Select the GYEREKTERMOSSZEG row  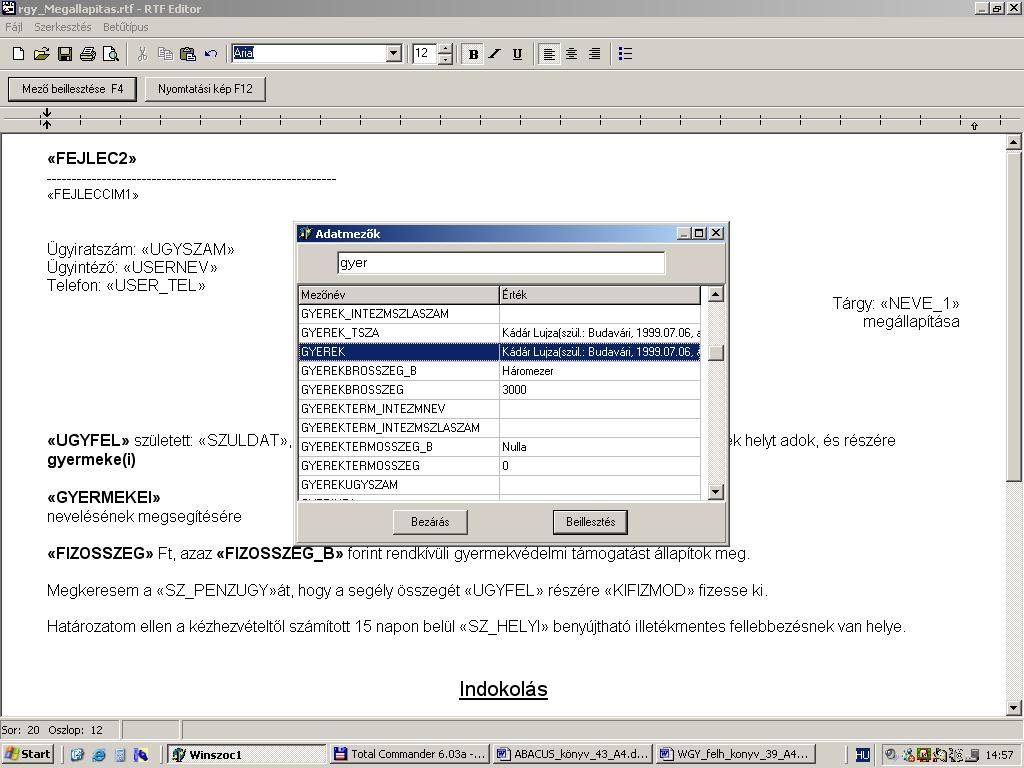pos(500,466)
